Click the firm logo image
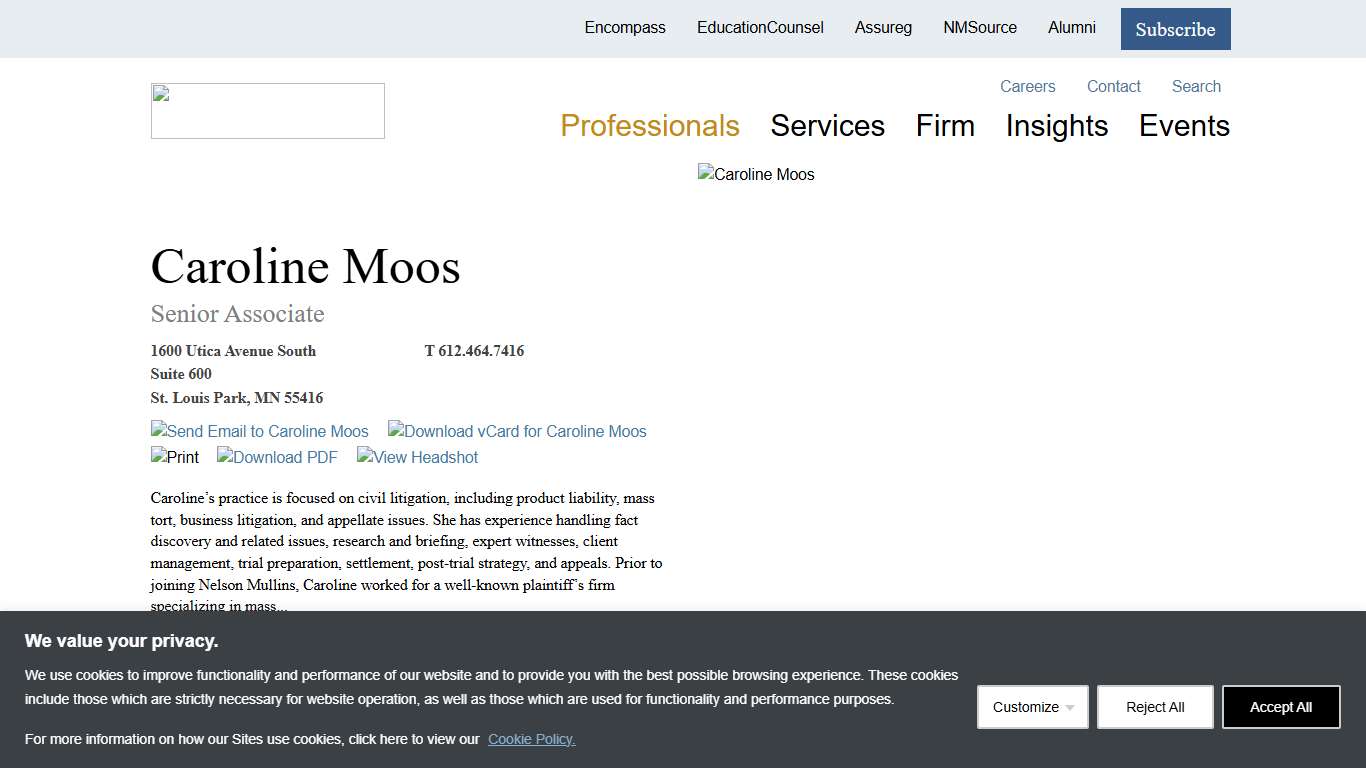The width and height of the screenshot is (1366, 768). pyautogui.click(x=268, y=111)
